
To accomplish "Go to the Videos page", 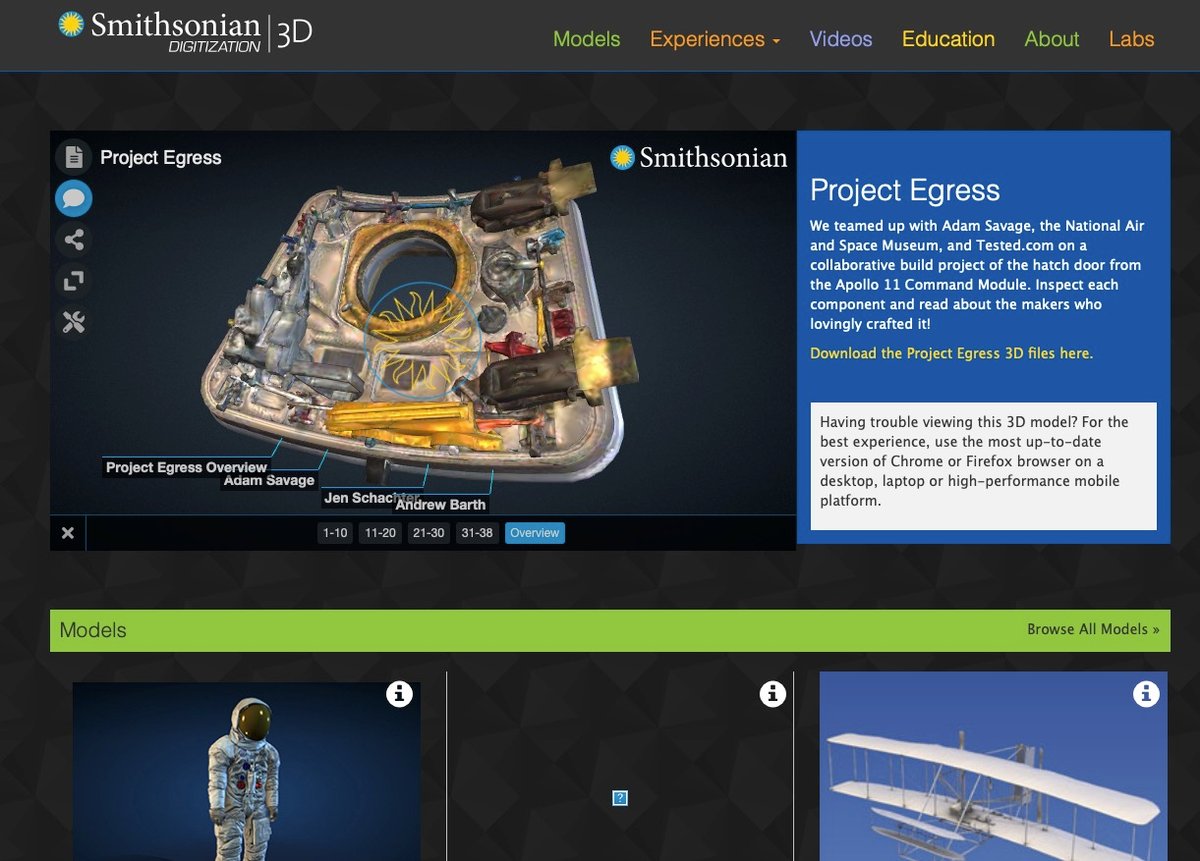I will (x=841, y=39).
